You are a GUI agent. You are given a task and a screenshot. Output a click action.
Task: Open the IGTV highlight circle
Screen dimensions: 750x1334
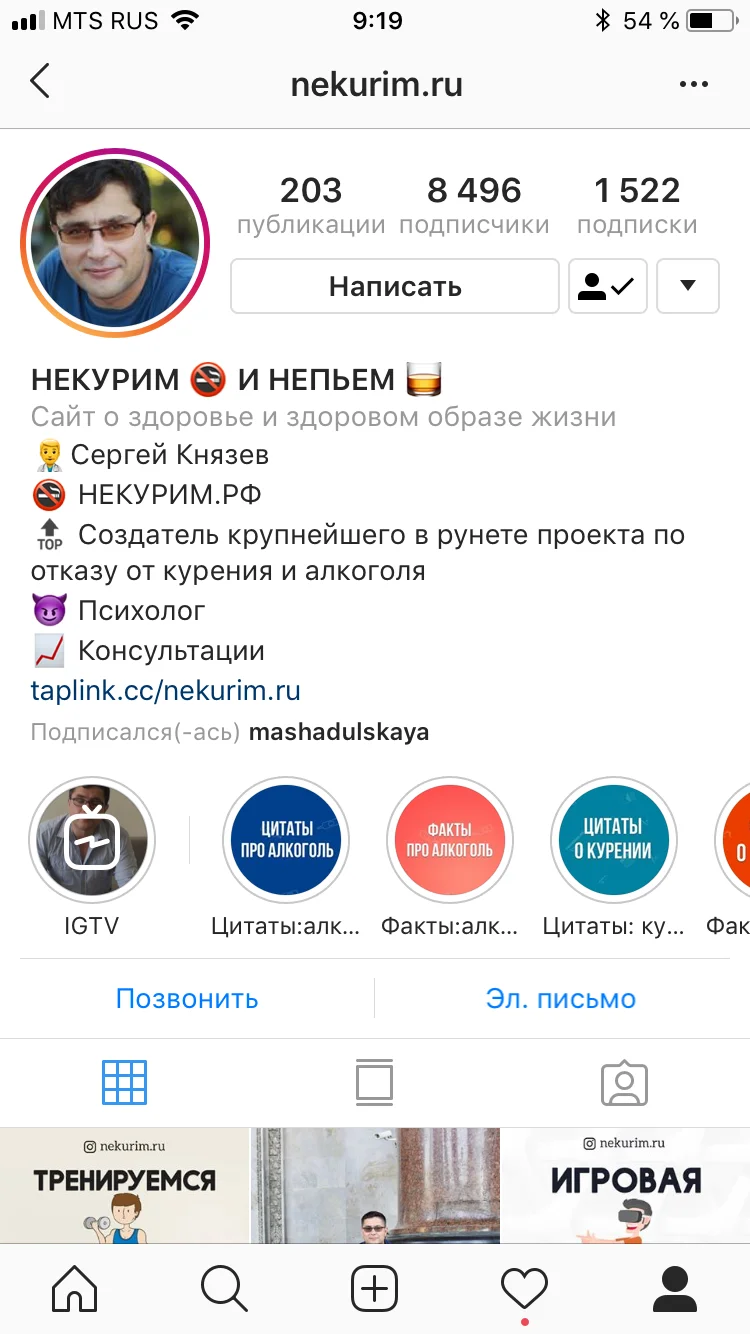[x=92, y=840]
